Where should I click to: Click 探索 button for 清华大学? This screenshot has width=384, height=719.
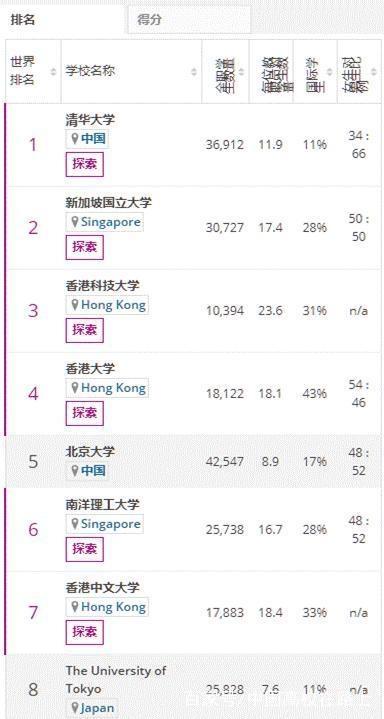pyautogui.click(x=85, y=165)
